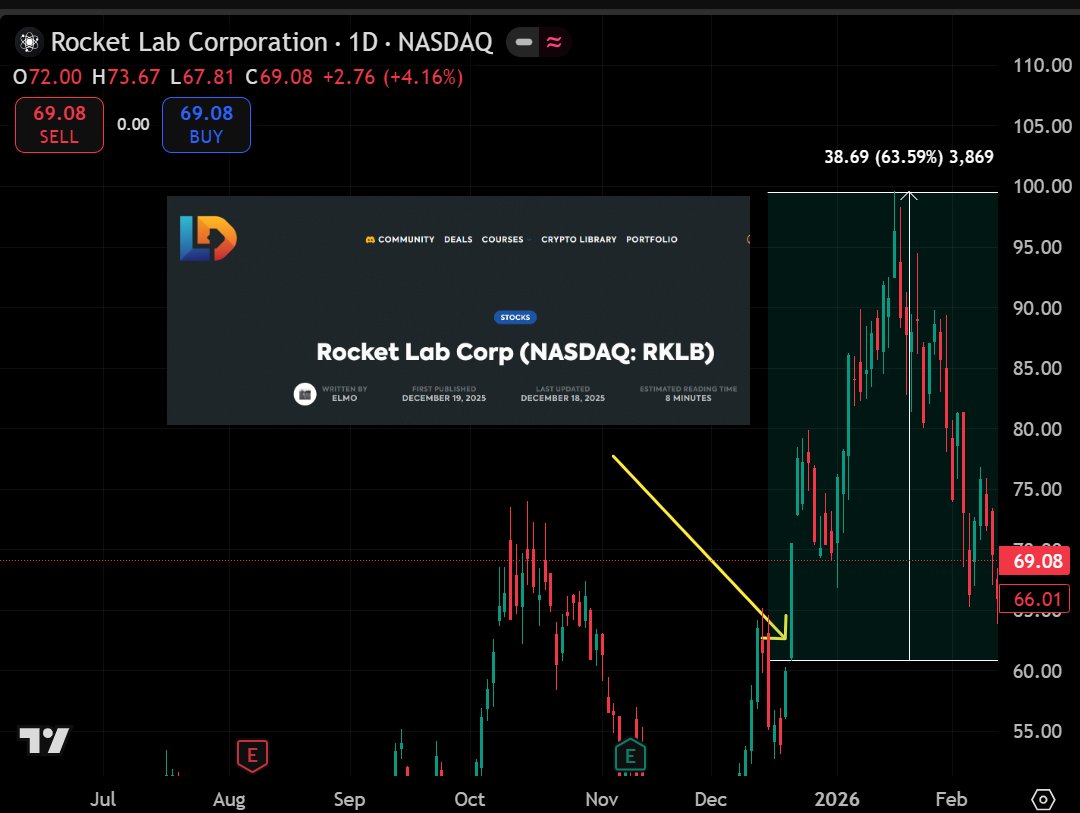Click the 0.00 spread value
The height and width of the screenshot is (813, 1080).
133,125
